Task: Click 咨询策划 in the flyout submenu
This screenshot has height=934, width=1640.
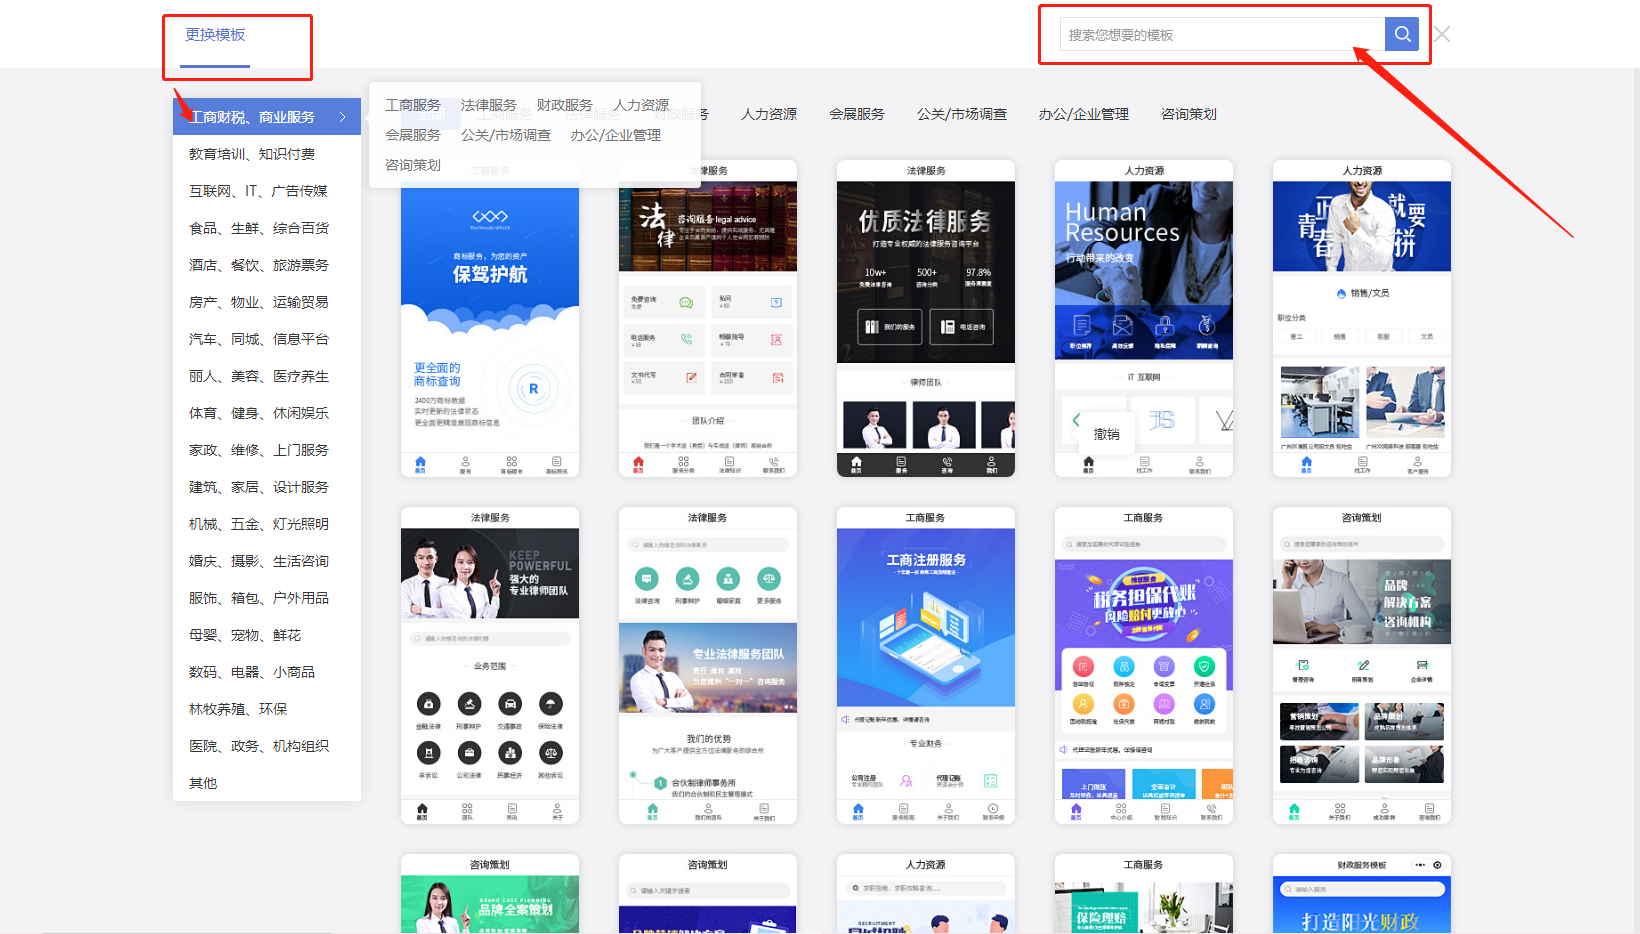Action: (x=413, y=165)
